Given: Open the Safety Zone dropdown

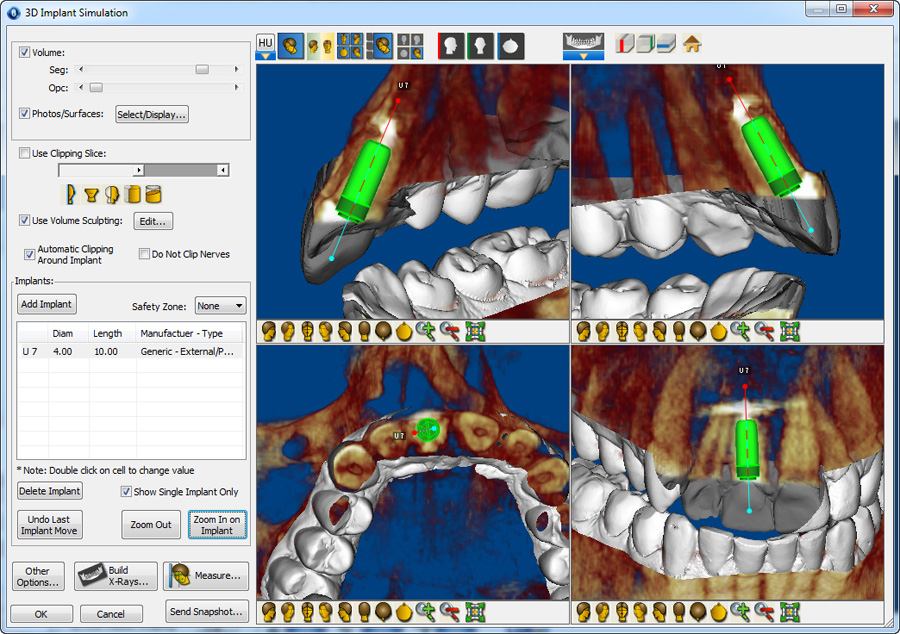Looking at the screenshot, I should click(220, 305).
